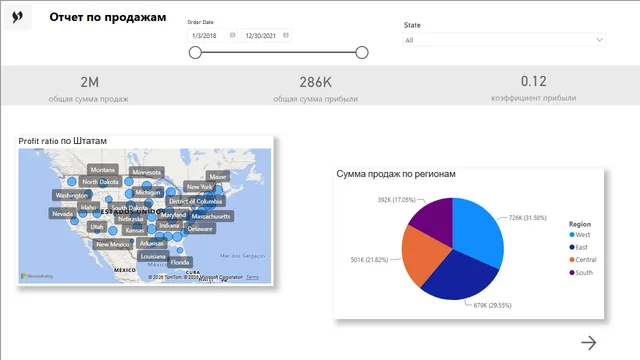Image resolution: width=640 pixels, height=360 pixels.
Task: Click the North Dakota map label
Action: point(100,182)
